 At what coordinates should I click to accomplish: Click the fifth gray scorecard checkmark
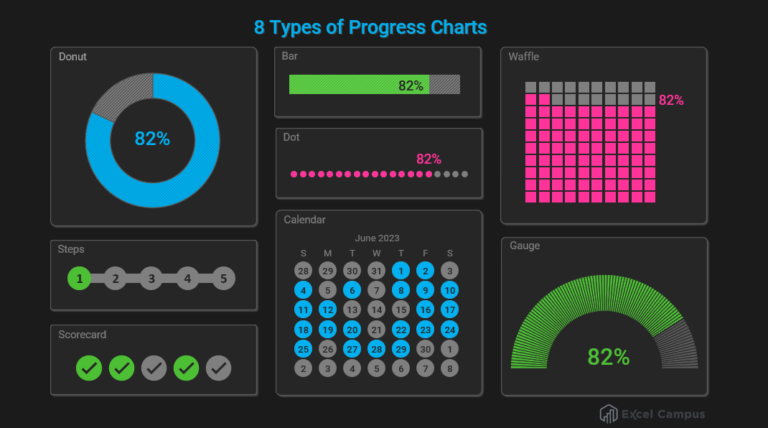[x=219, y=369]
